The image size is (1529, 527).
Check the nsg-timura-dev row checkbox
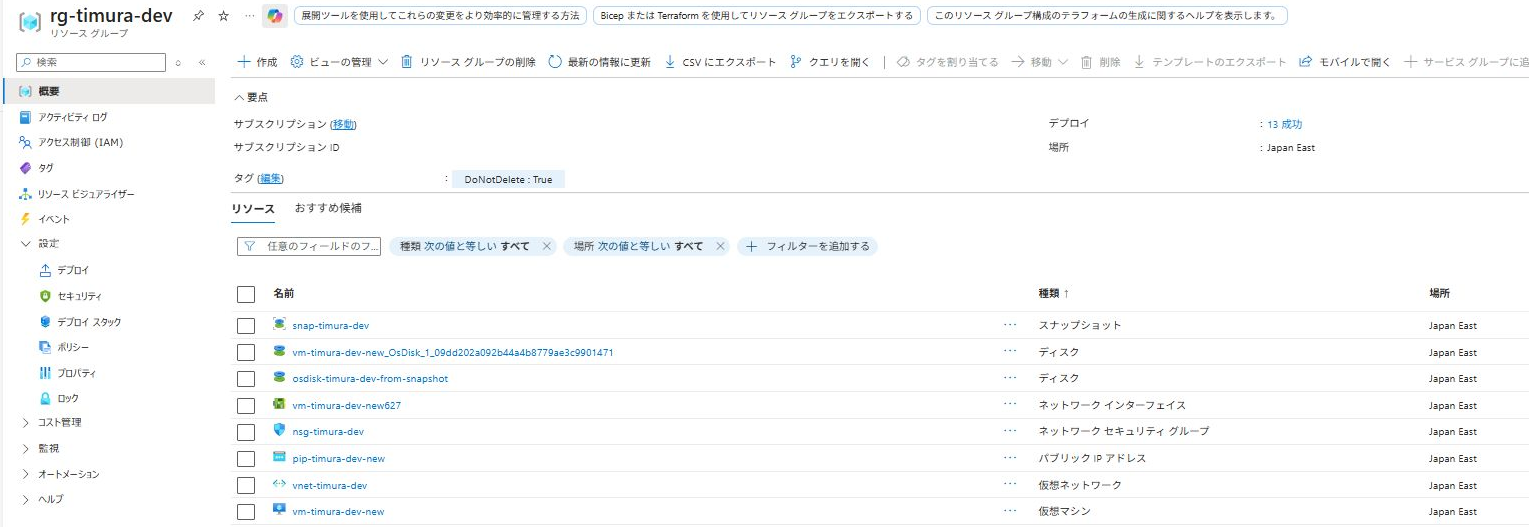click(246, 432)
